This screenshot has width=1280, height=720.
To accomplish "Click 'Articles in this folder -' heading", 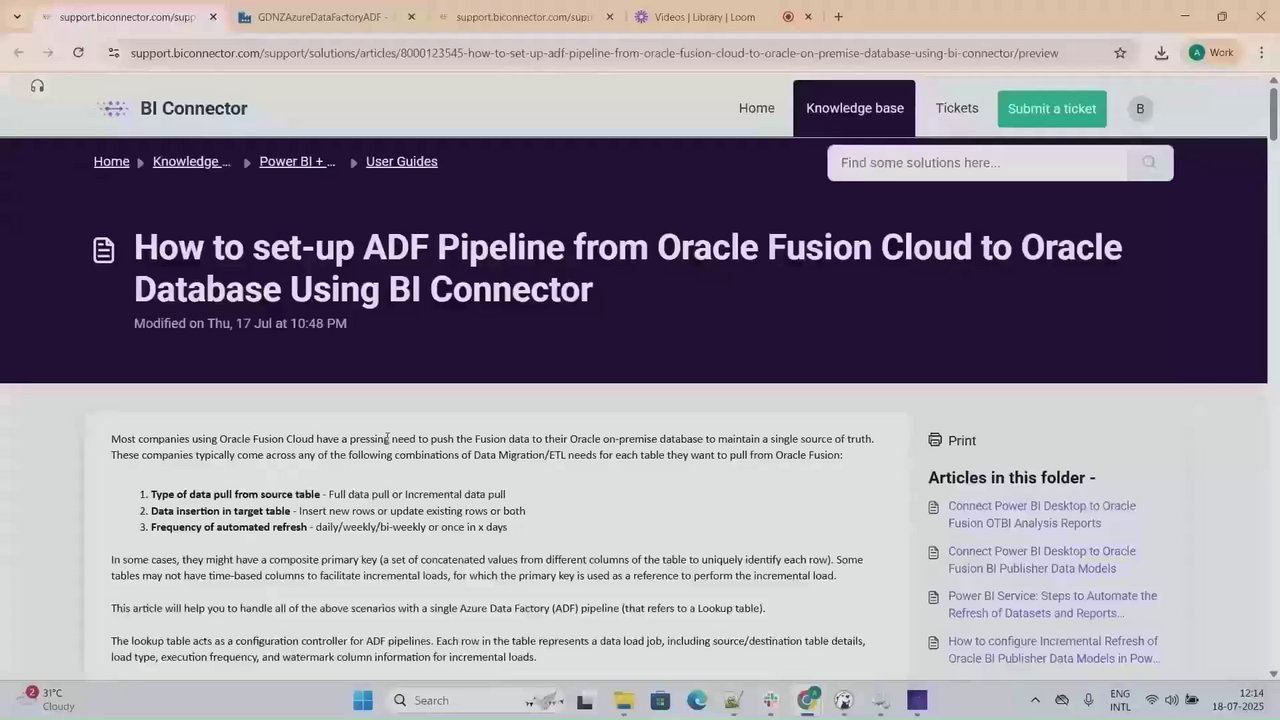I will click(1012, 478).
